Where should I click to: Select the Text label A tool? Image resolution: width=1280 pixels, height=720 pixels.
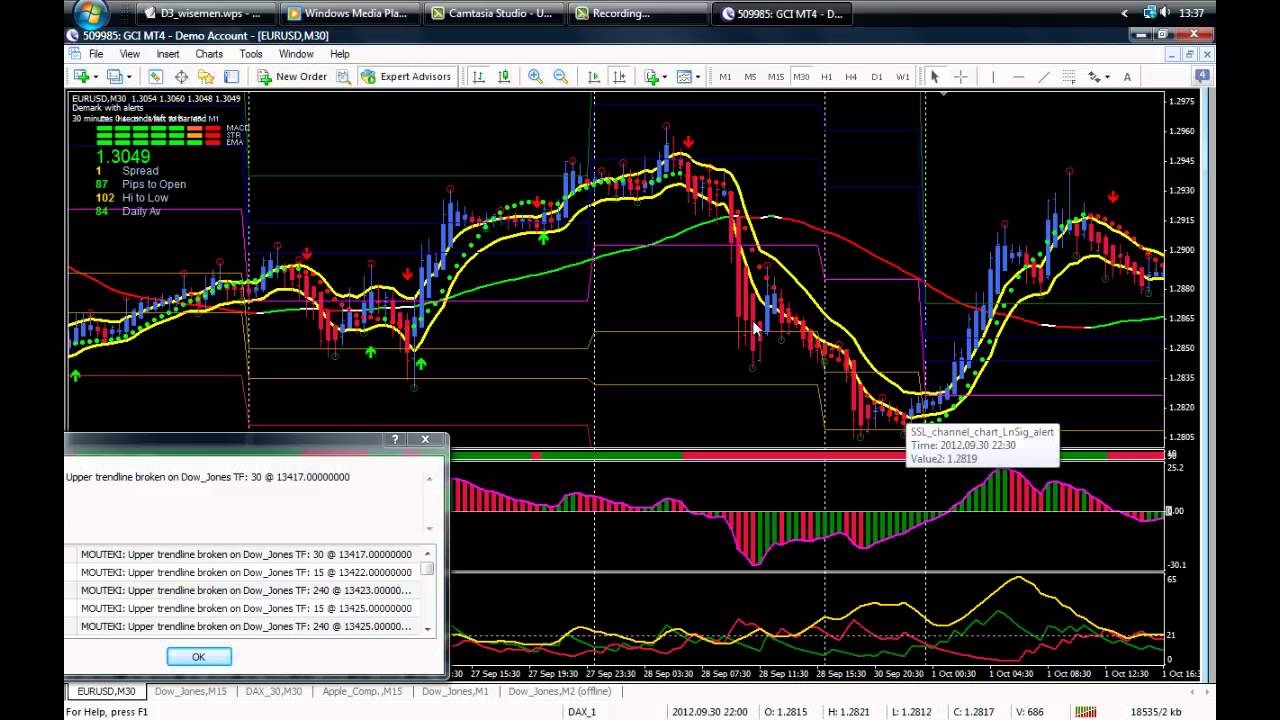click(1127, 77)
